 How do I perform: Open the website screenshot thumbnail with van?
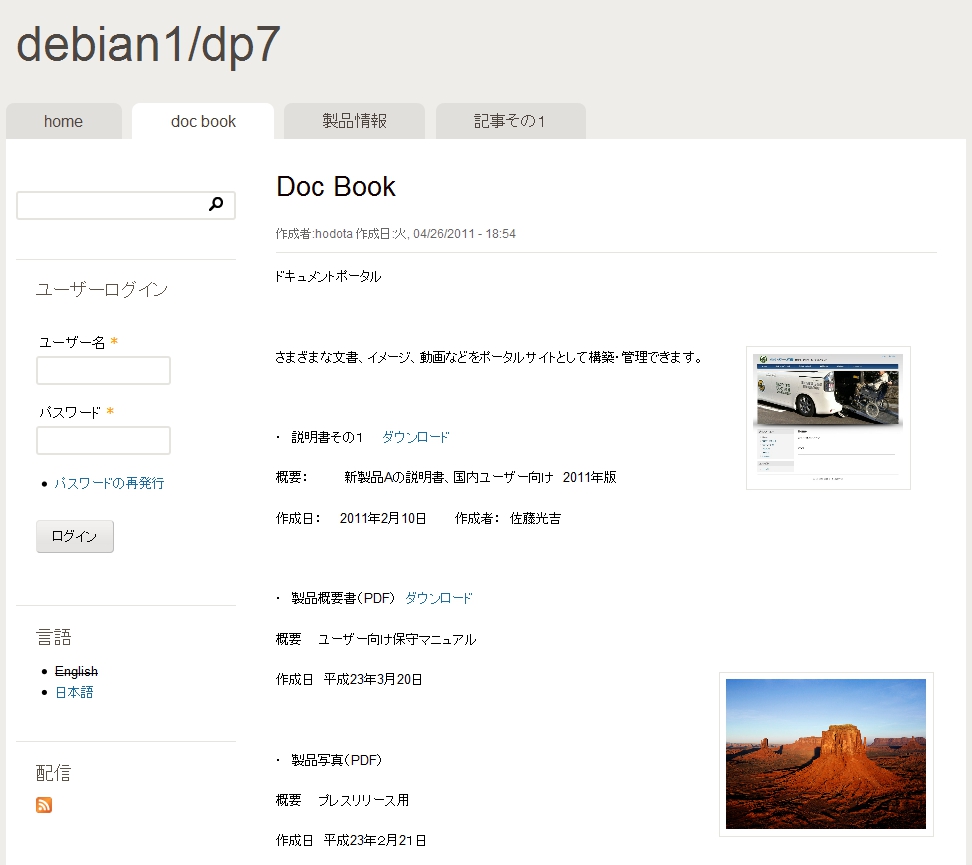click(x=828, y=418)
